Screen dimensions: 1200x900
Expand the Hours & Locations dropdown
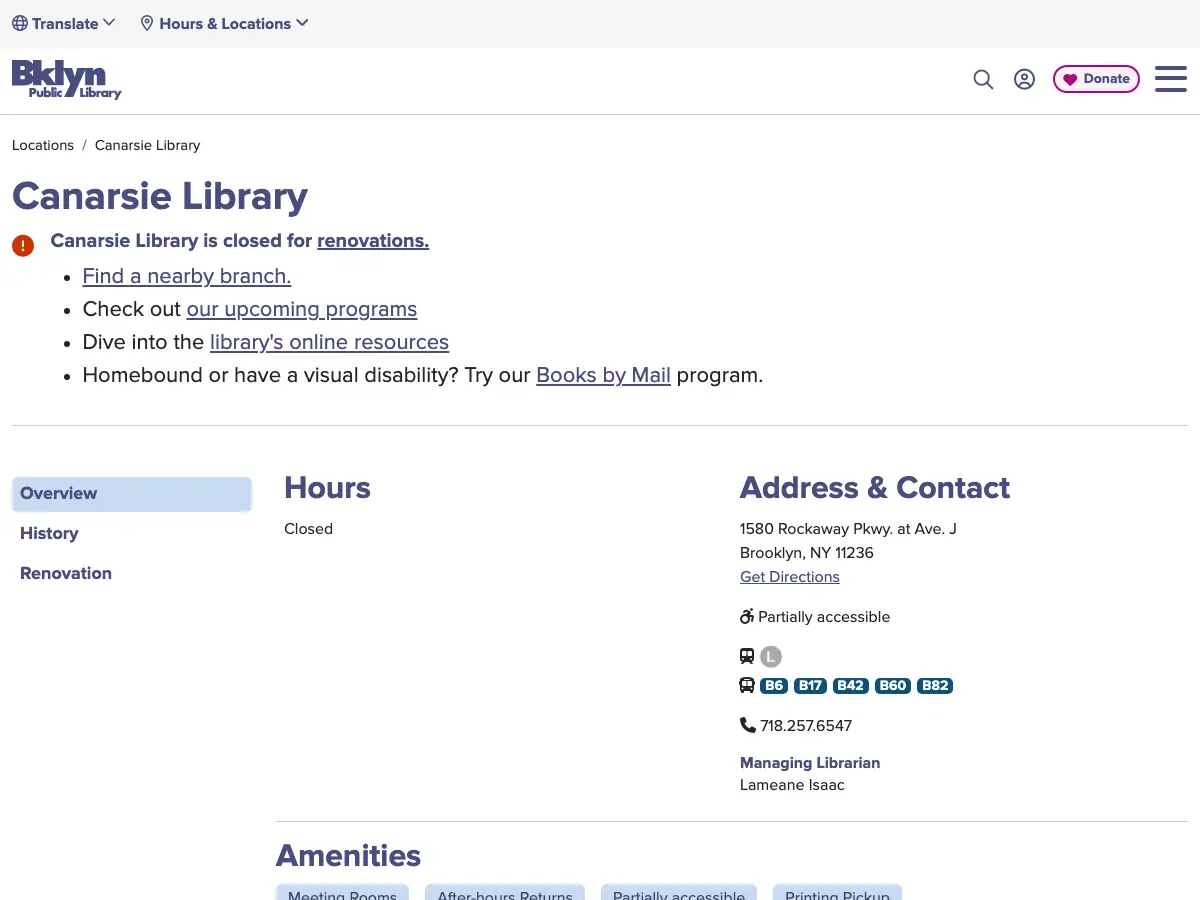pos(224,23)
